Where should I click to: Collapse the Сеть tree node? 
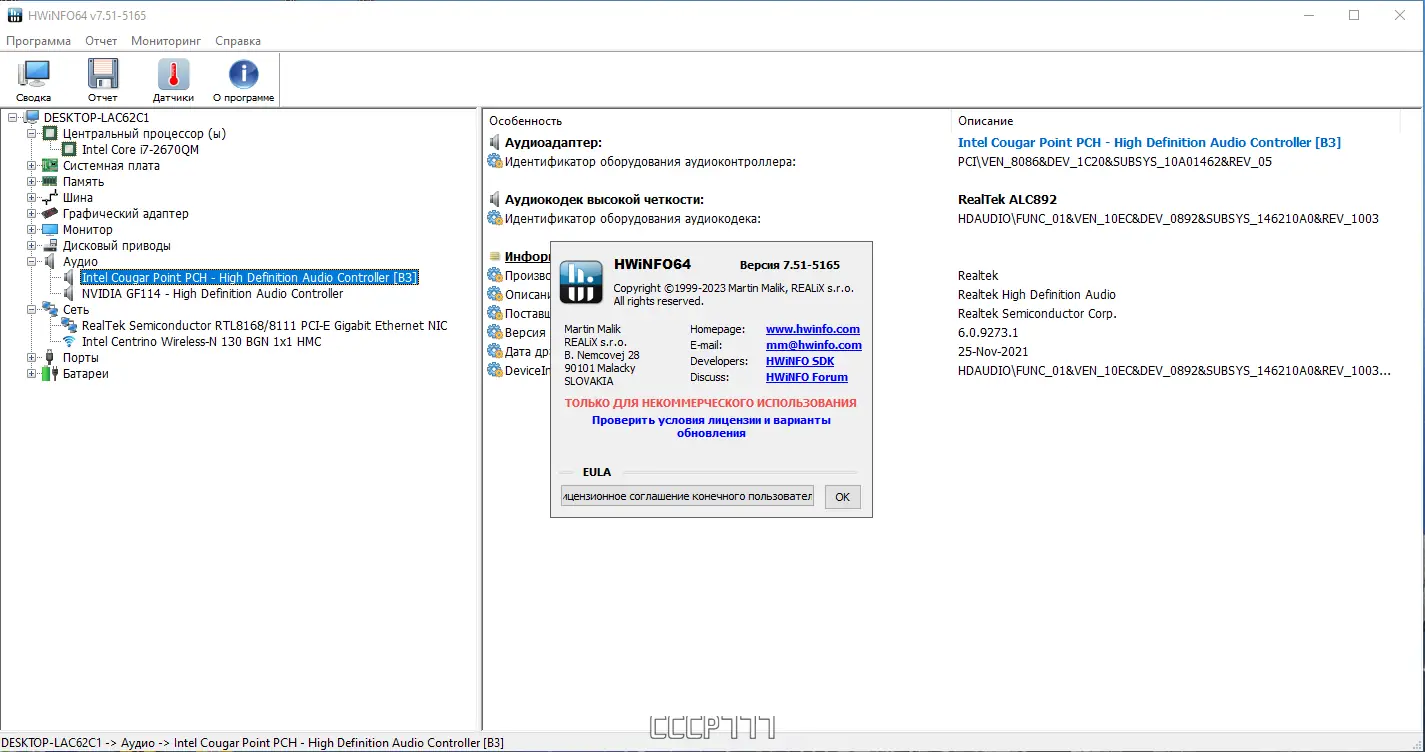(x=32, y=310)
